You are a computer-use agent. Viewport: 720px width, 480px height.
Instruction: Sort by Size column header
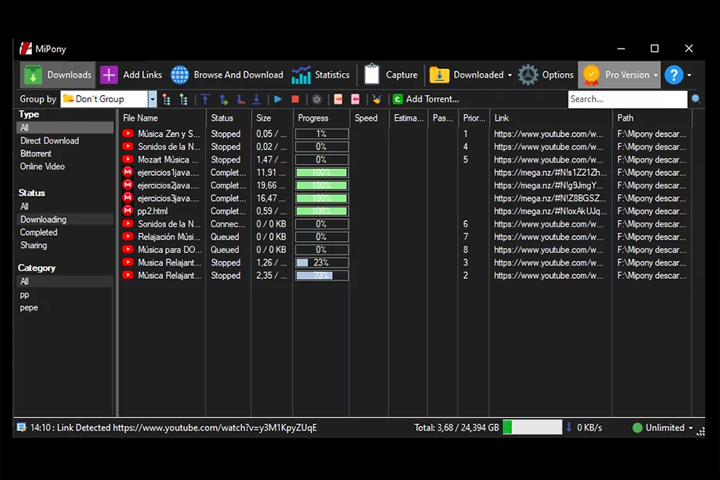pos(272,118)
